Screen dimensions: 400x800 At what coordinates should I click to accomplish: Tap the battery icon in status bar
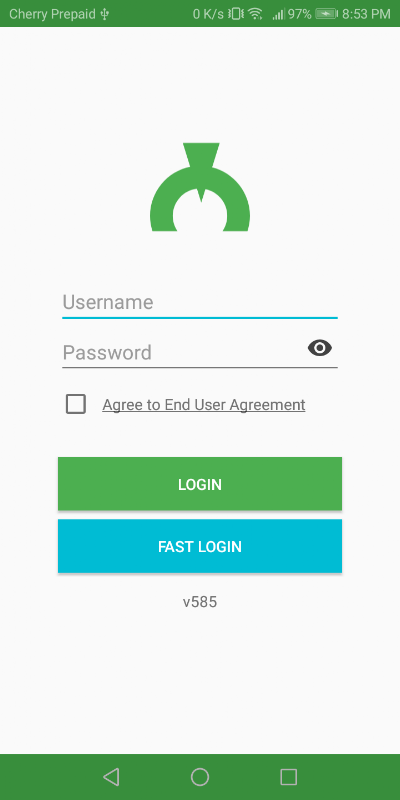pyautogui.click(x=327, y=14)
